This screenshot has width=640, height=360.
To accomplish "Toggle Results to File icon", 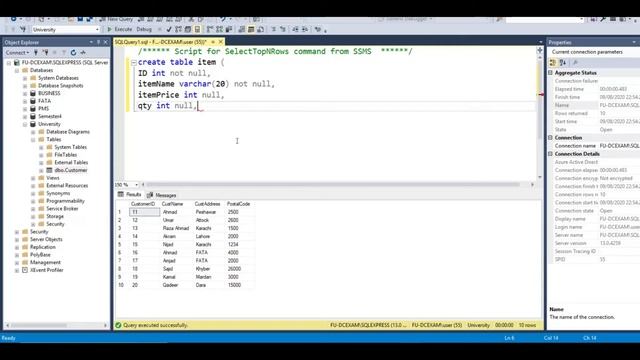I will coord(260,29).
